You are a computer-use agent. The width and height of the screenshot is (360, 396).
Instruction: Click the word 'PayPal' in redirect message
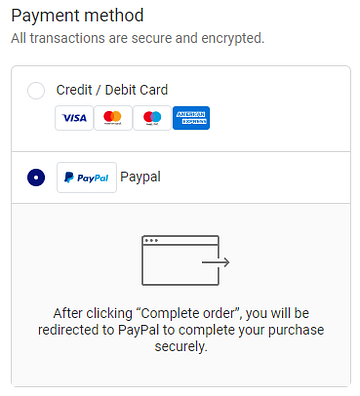[138, 330]
